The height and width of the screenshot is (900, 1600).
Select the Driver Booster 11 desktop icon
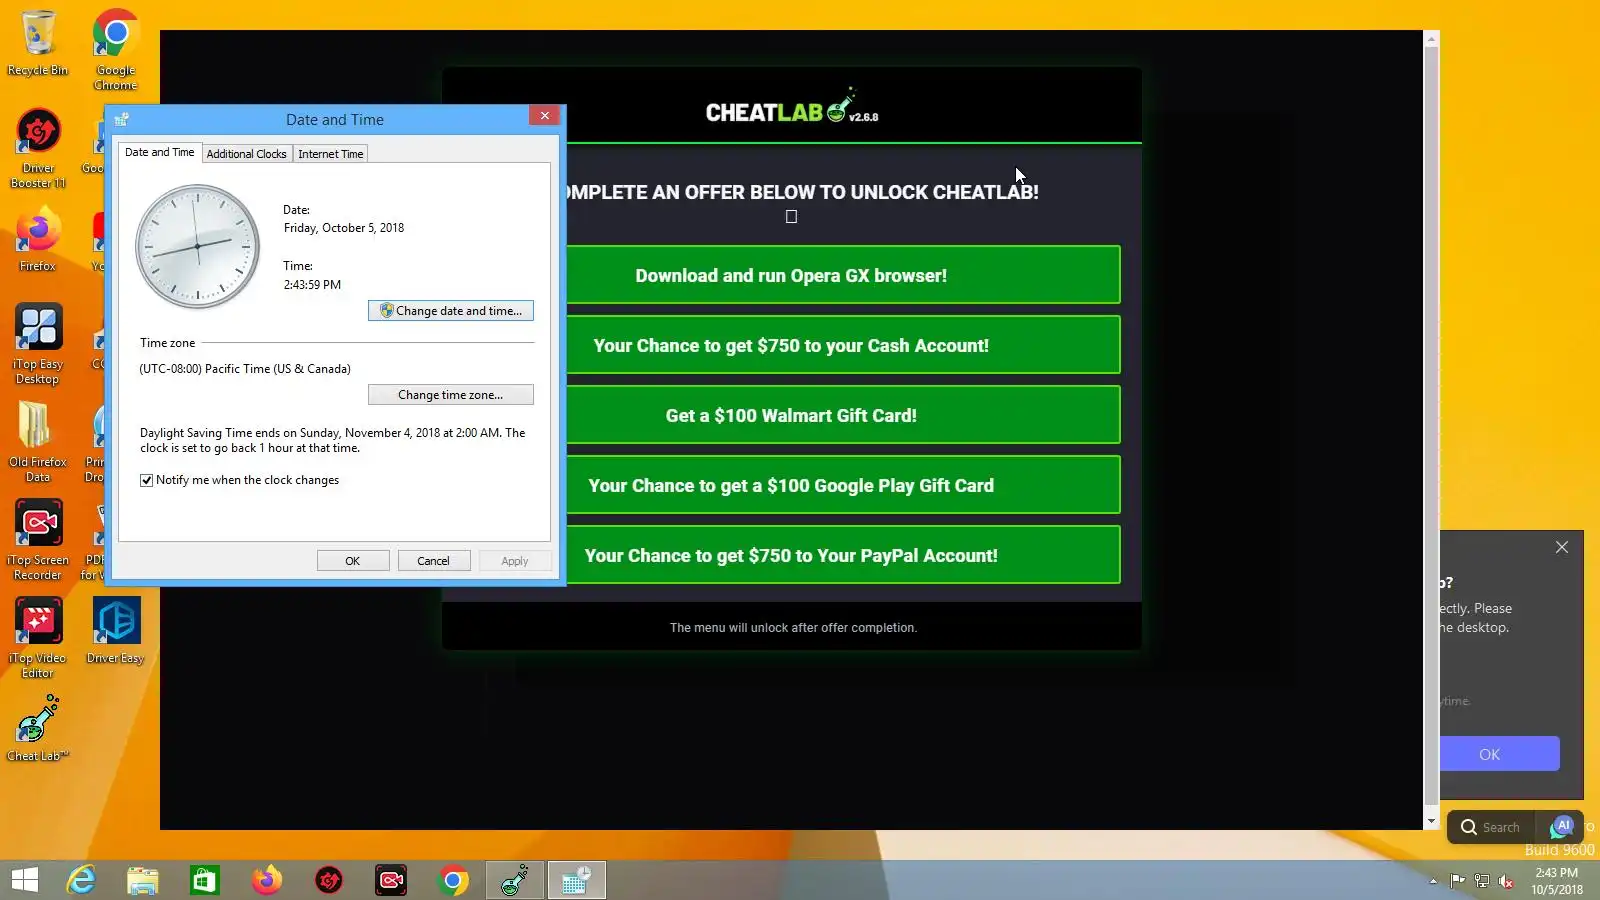pyautogui.click(x=38, y=148)
